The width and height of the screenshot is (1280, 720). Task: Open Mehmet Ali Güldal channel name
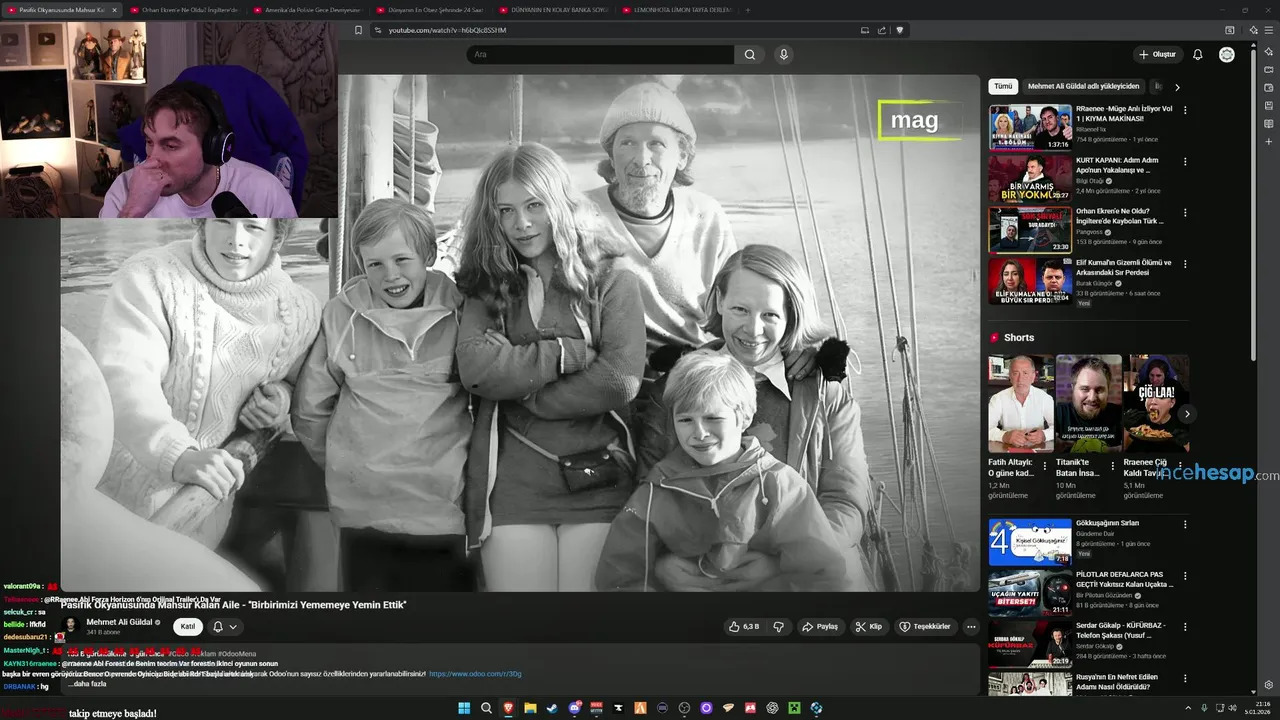[119, 622]
